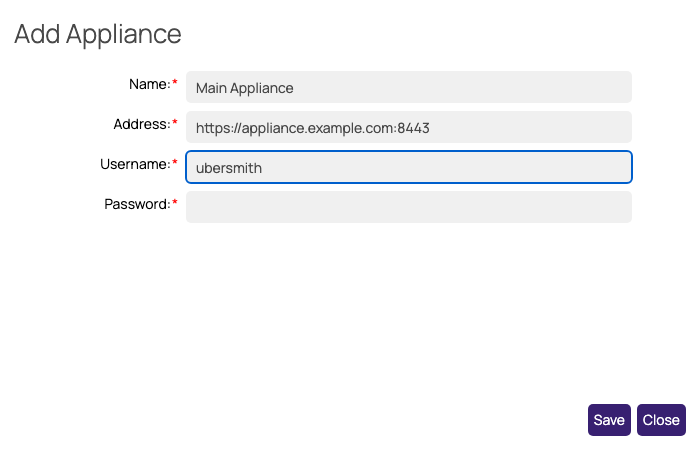This screenshot has width=700, height=450.
Task: Click the Username: label
Action: [135, 164]
